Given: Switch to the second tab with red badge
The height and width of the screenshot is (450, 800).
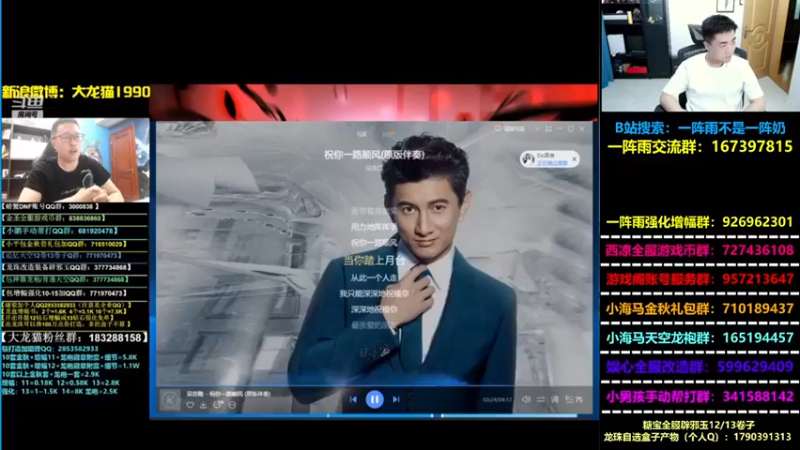Looking at the screenshot, I should tap(389, 134).
